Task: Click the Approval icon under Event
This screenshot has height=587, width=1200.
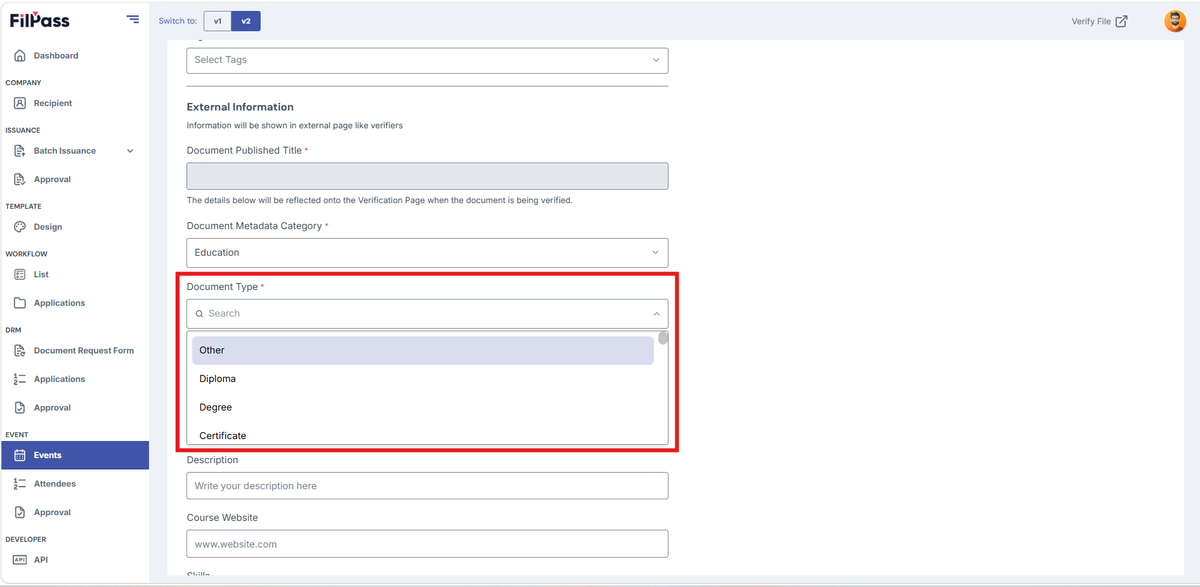Action: (20, 512)
